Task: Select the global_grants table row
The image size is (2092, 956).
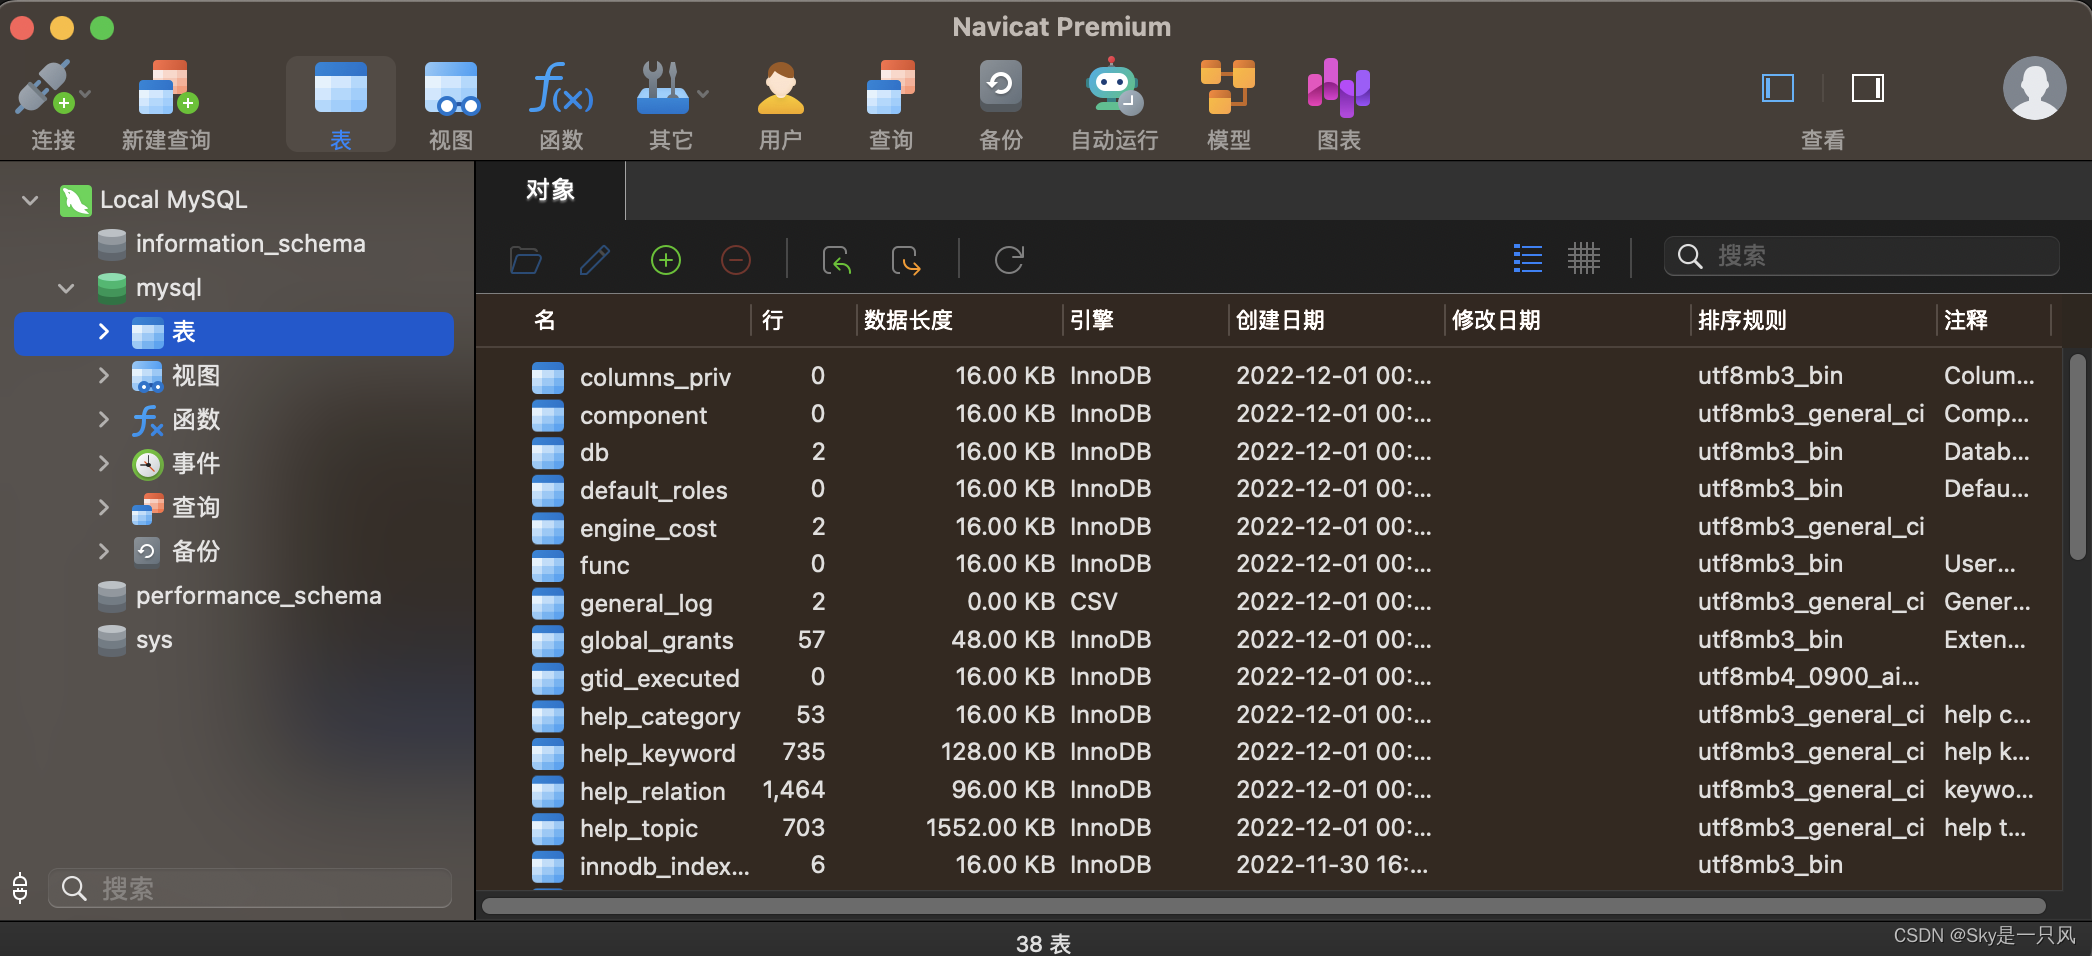Action: coord(1268,640)
